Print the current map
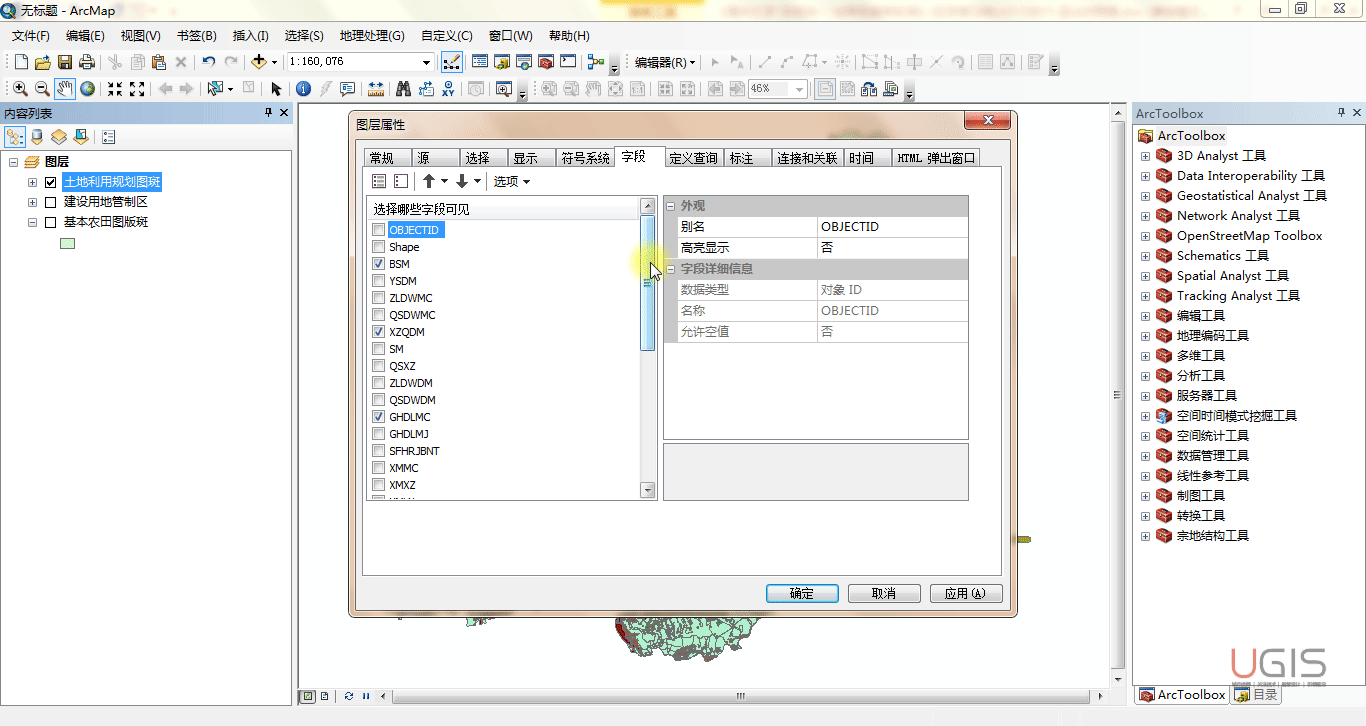This screenshot has height=726, width=1366. tap(87, 62)
